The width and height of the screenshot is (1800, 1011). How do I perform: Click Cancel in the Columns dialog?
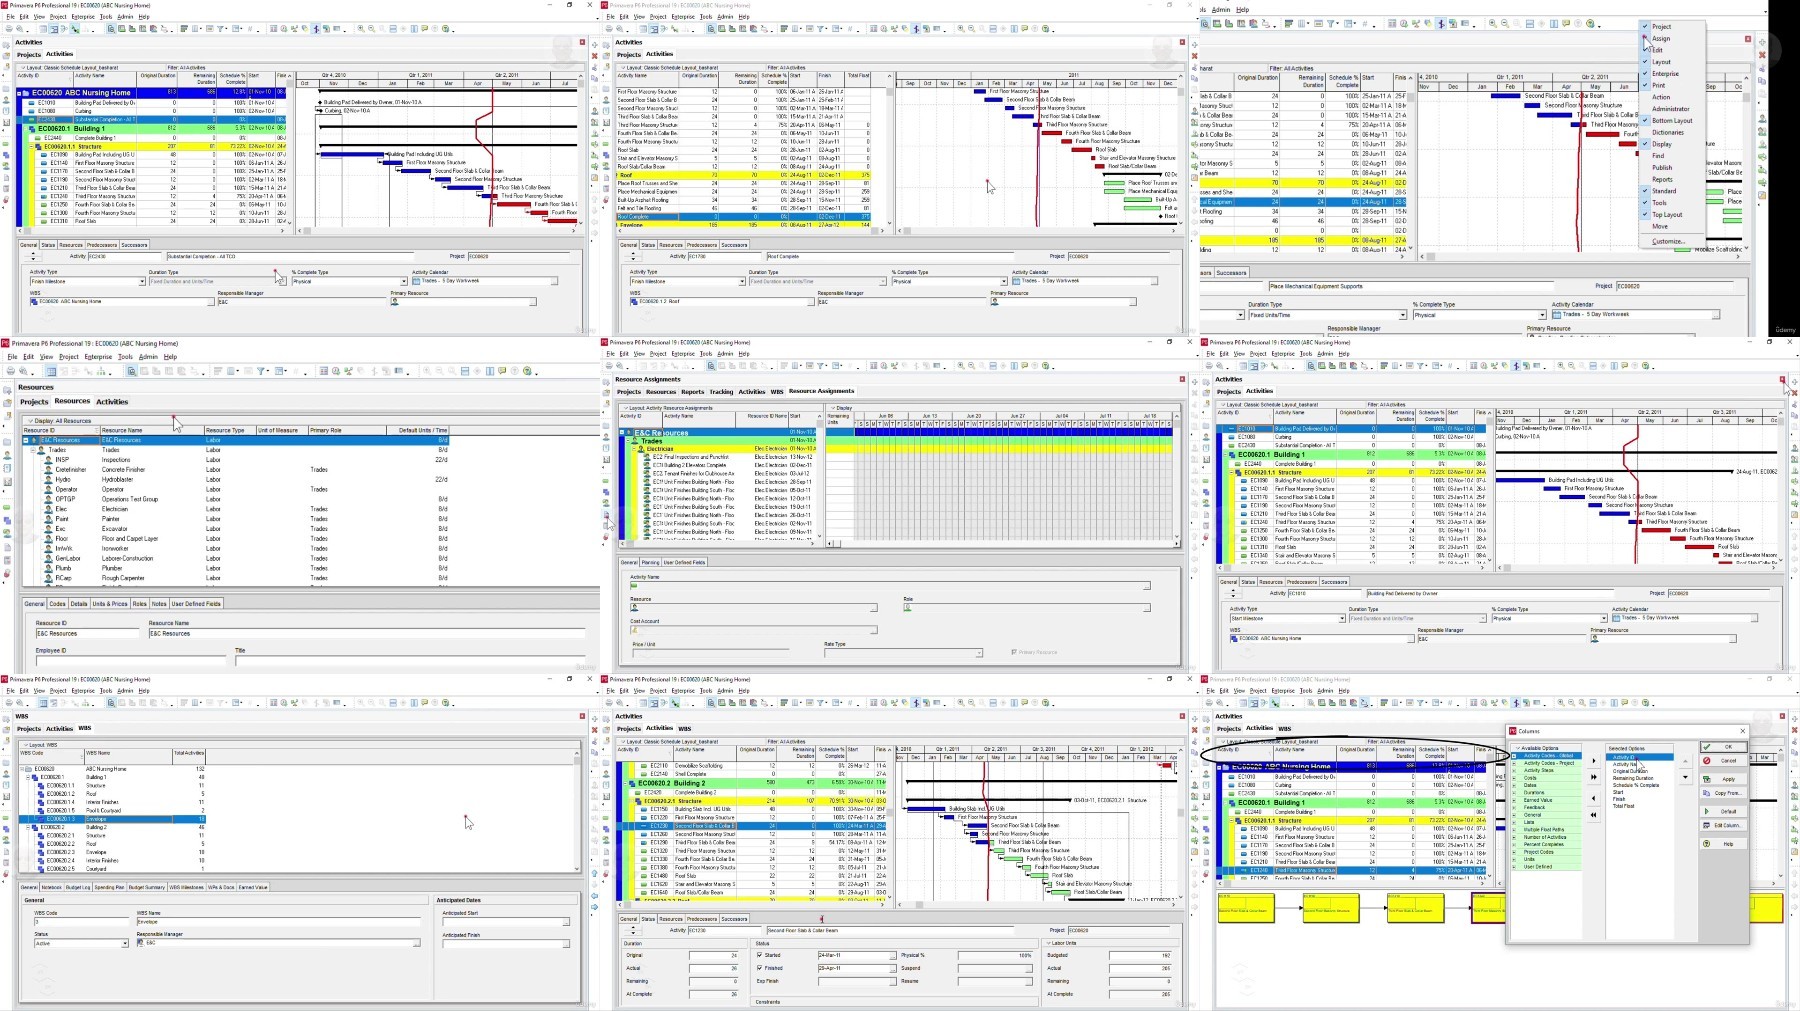tap(1724, 761)
